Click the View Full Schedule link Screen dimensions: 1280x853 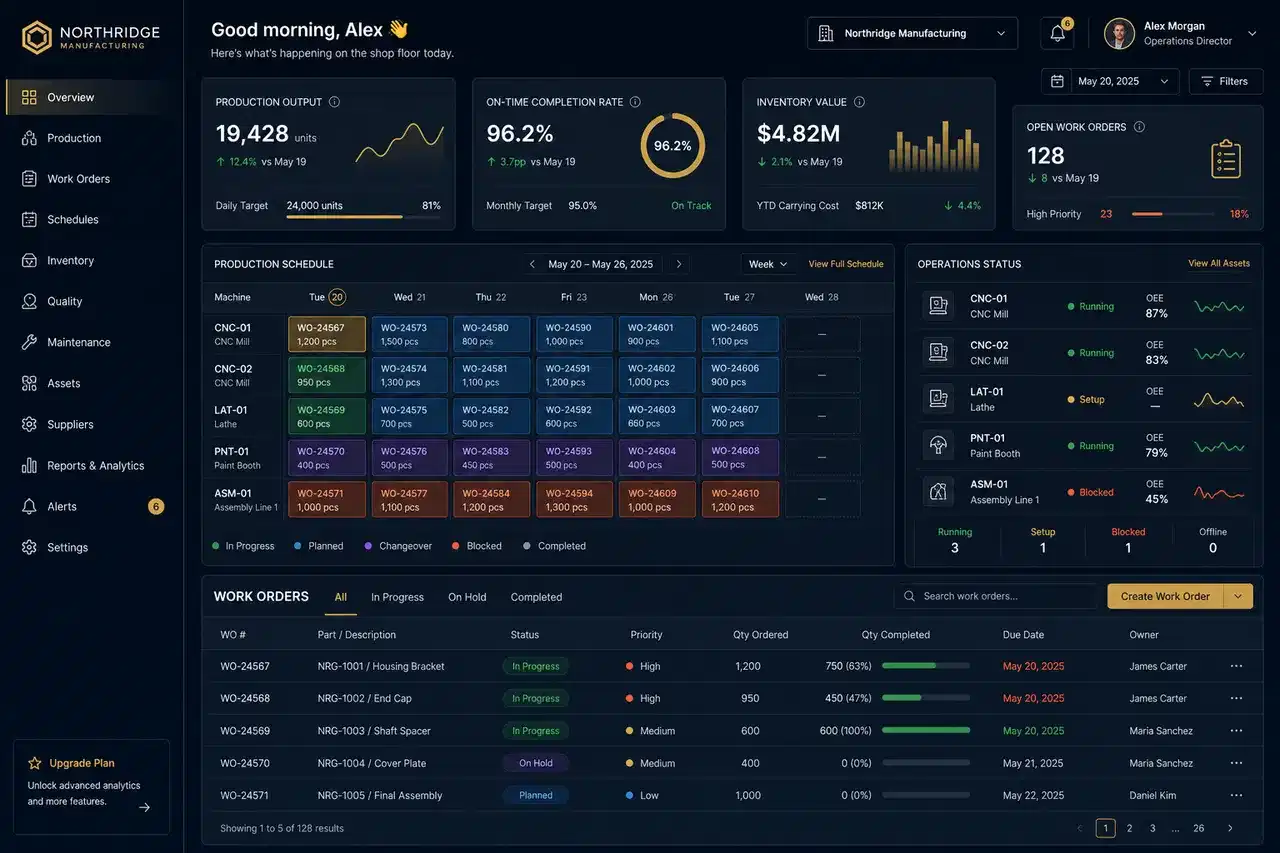pyautogui.click(x=846, y=264)
